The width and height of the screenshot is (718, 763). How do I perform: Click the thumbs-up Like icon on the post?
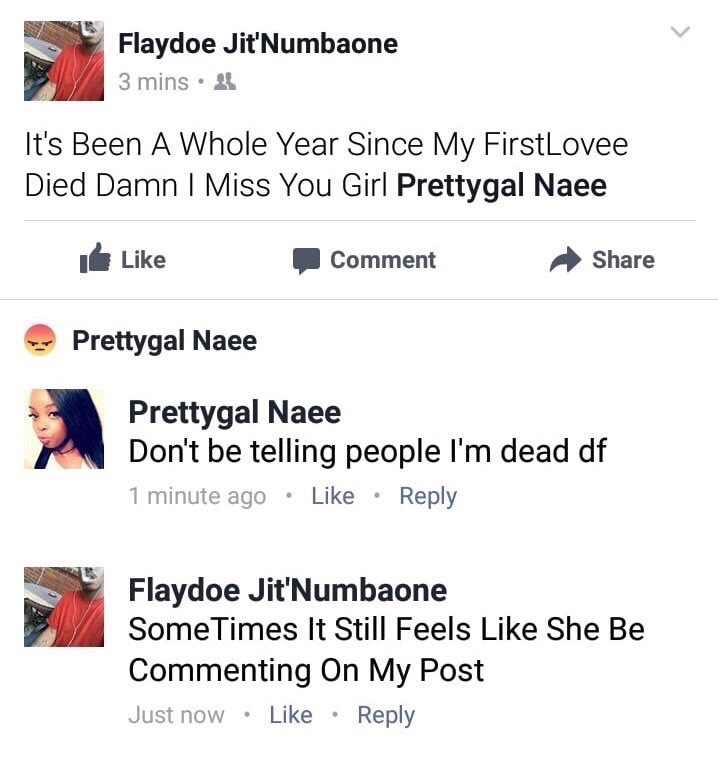[95, 260]
